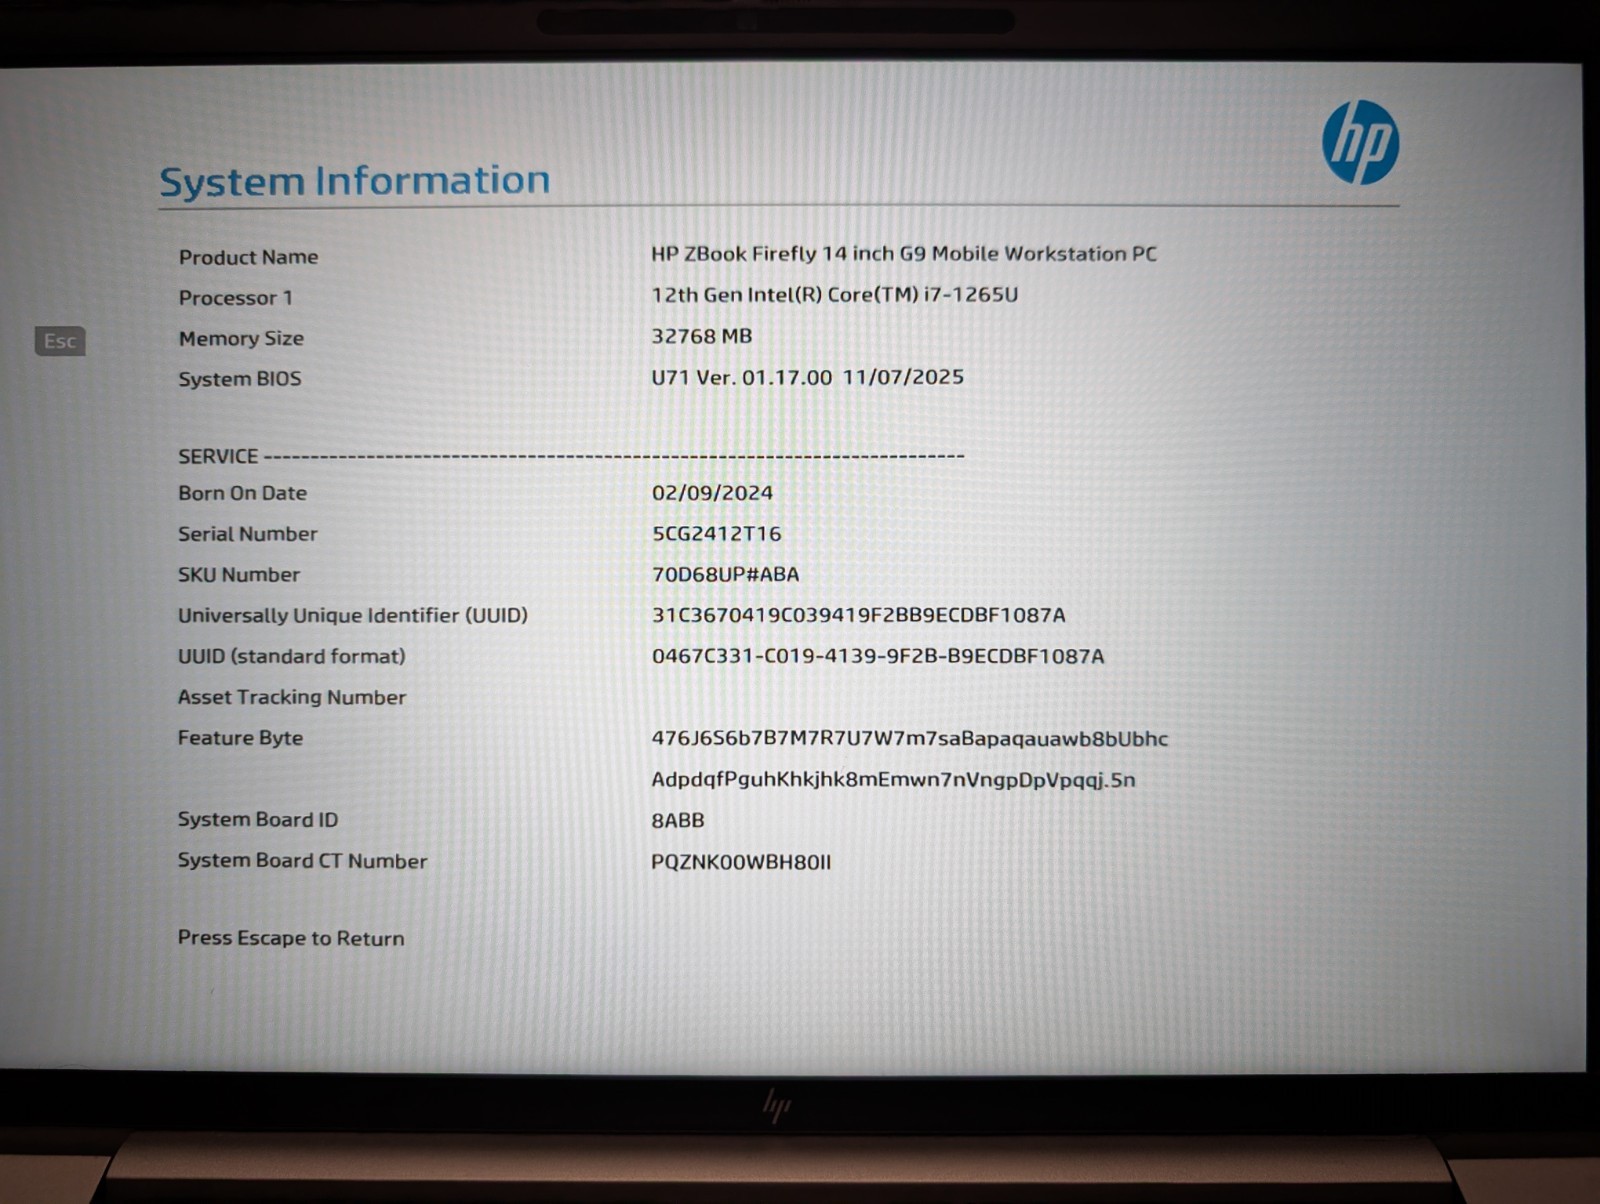Click the Born On Date label
The height and width of the screenshot is (1204, 1600).
[x=242, y=493]
